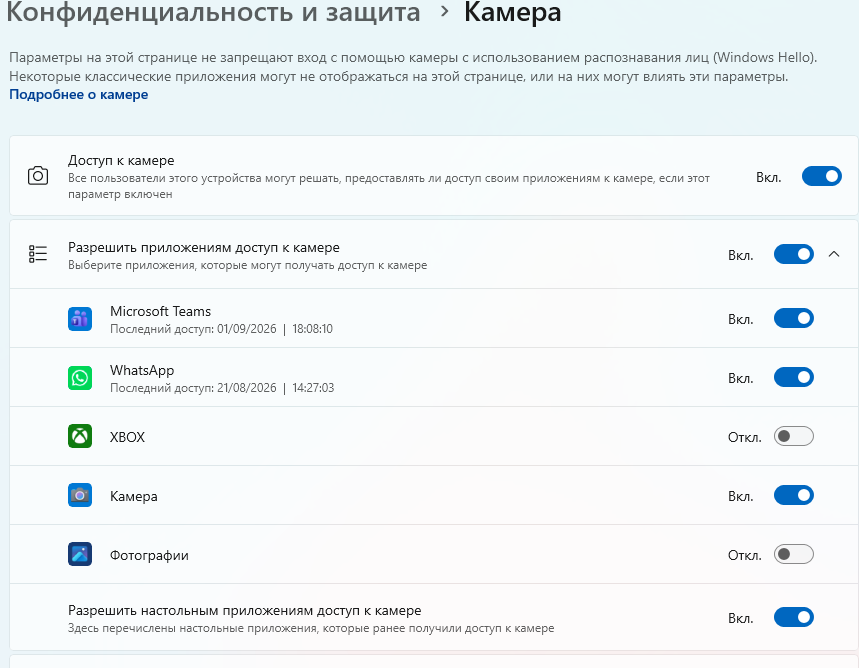Disable camera access for Microsoft Teams
This screenshot has width=859, height=668.
pos(793,318)
